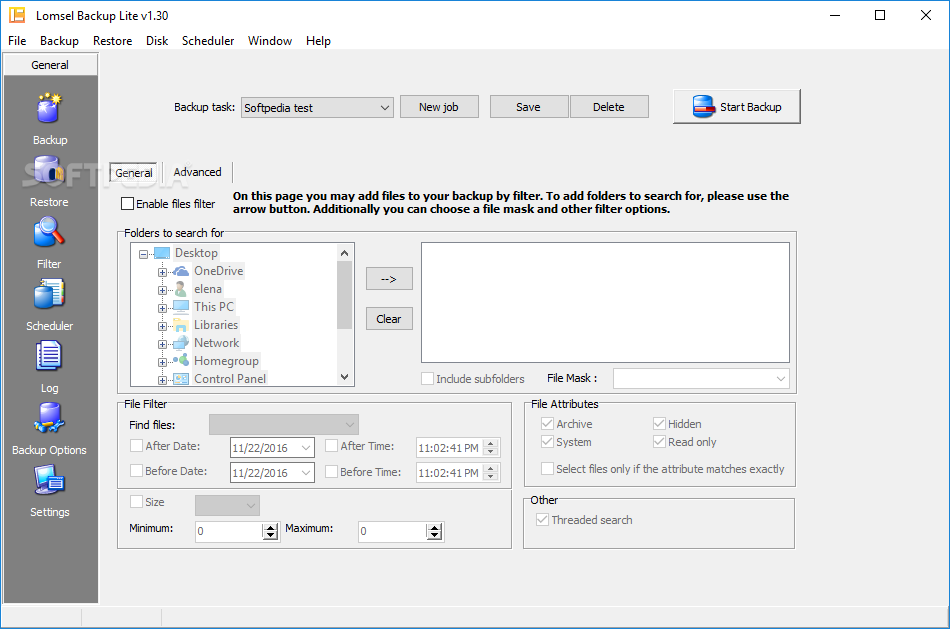The width and height of the screenshot is (950, 629).
Task: Uncheck the Archive attribute
Action: [547, 424]
